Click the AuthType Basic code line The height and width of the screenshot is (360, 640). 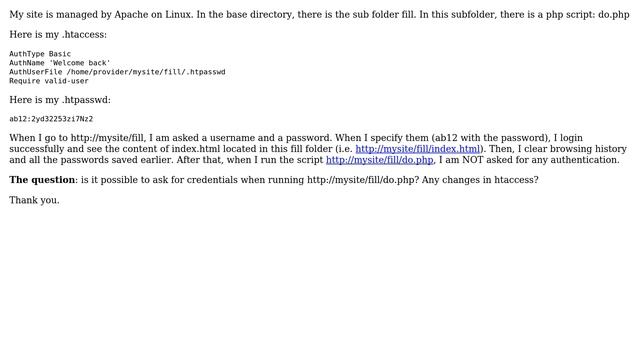pyautogui.click(x=40, y=54)
